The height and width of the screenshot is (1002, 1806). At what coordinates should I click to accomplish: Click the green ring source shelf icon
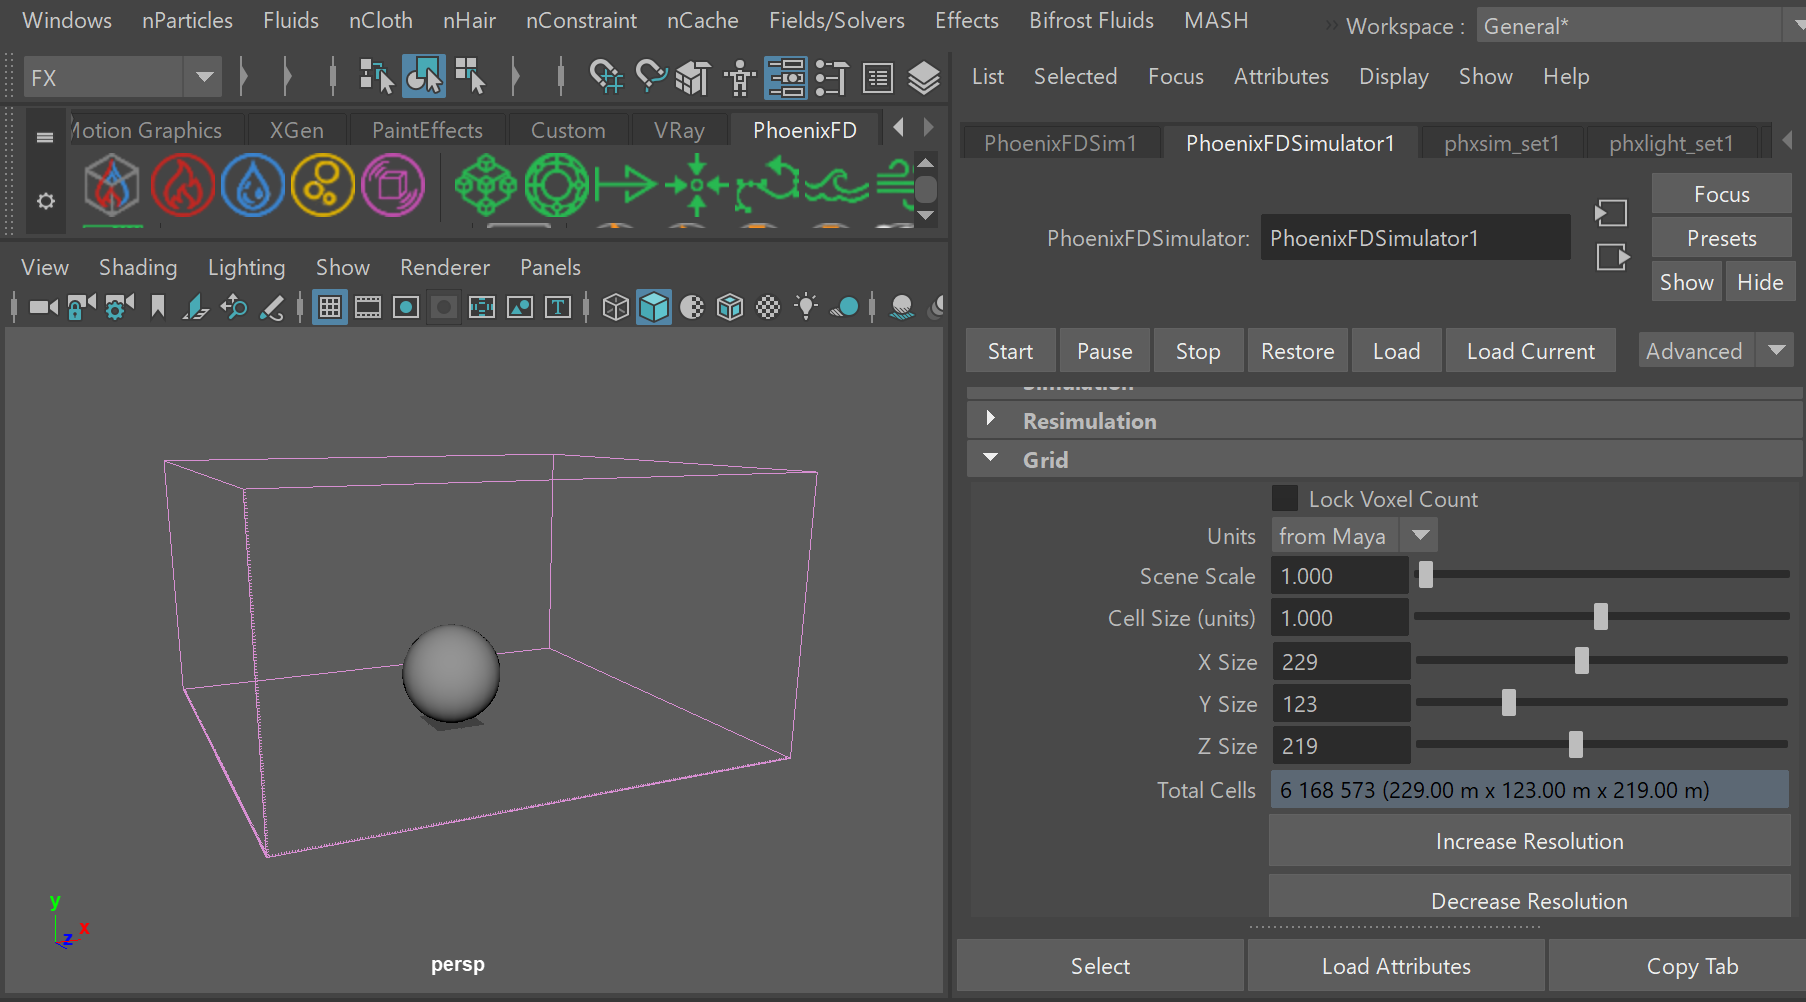coord(556,185)
